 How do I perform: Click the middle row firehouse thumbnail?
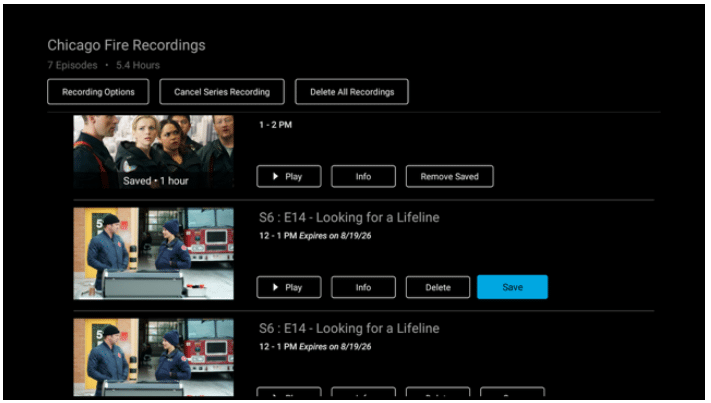[154, 253]
